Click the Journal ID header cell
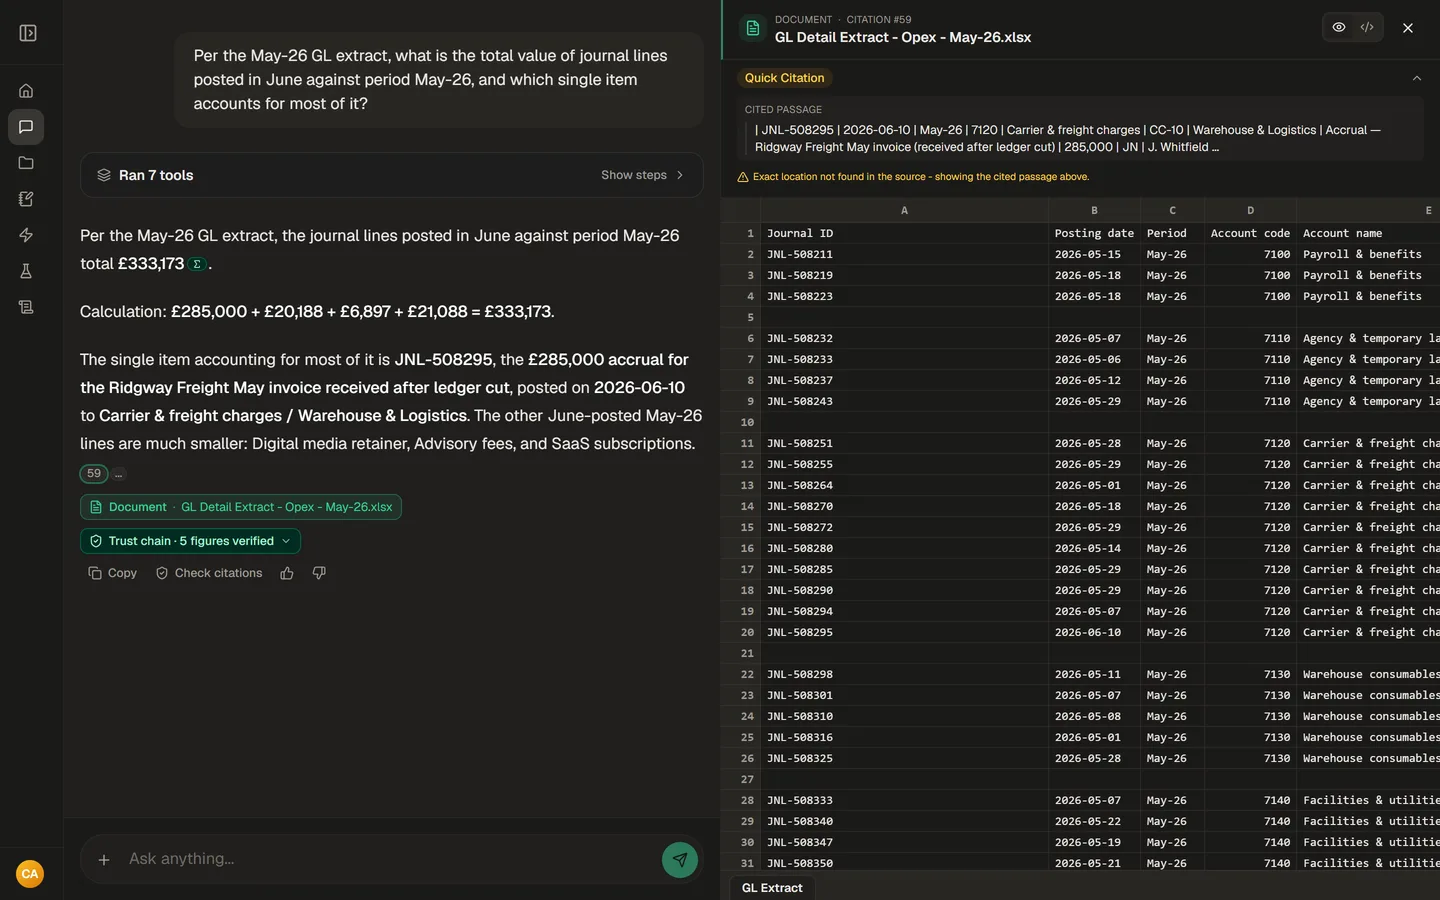1440x900 pixels. pos(904,233)
